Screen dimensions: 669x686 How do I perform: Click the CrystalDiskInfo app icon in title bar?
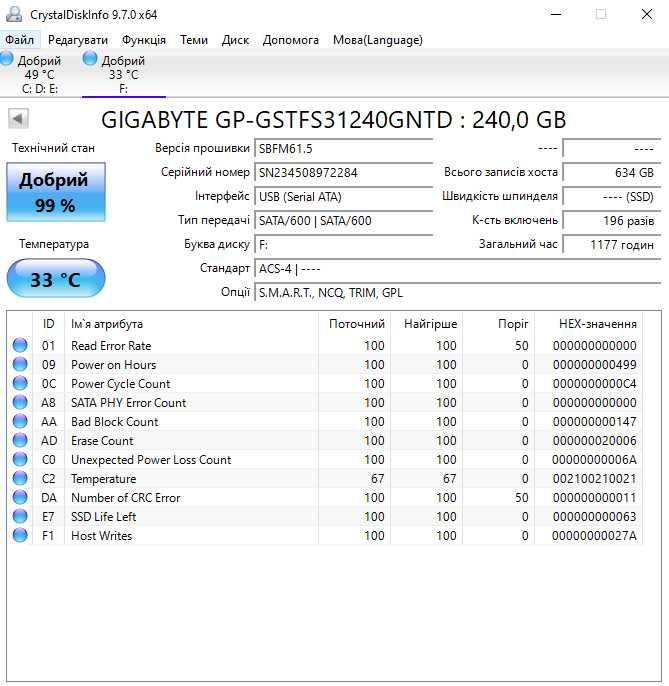click(14, 14)
